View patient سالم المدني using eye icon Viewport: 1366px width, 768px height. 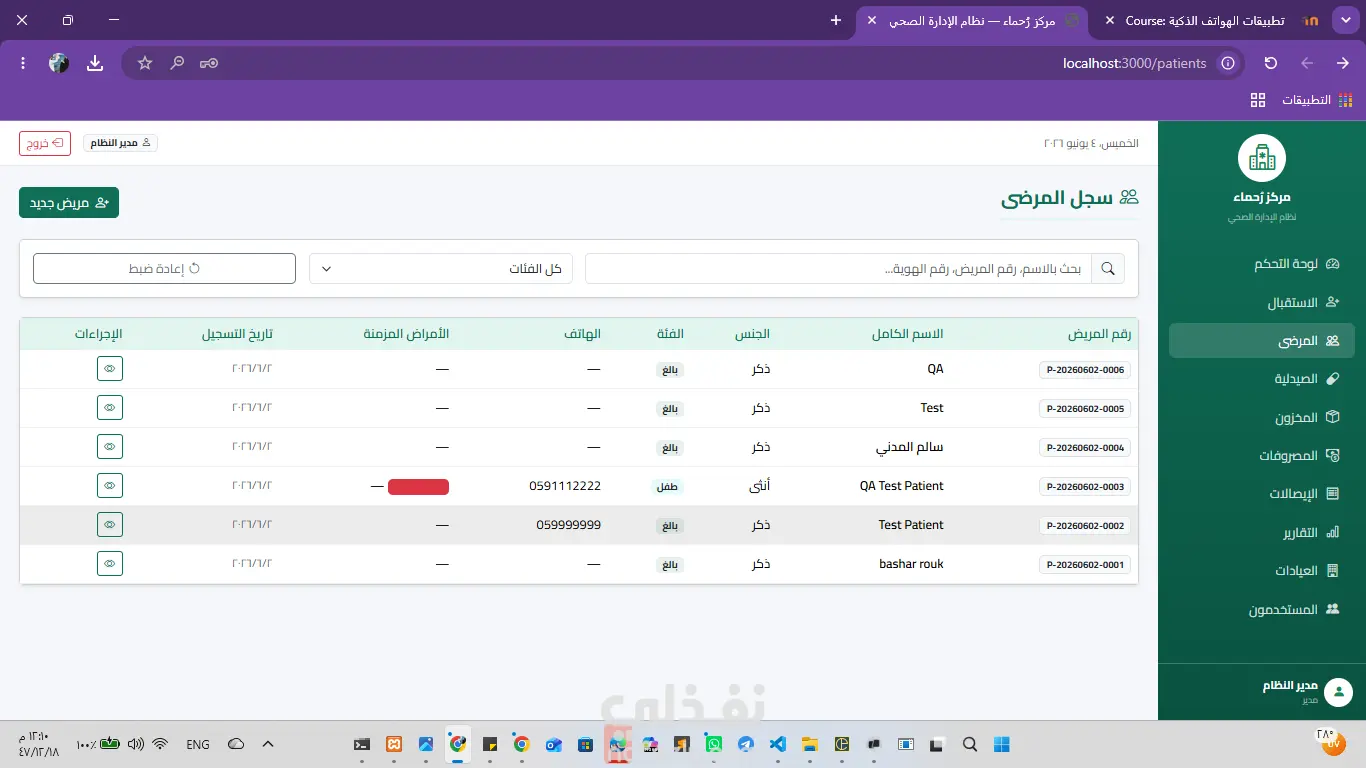(x=110, y=447)
